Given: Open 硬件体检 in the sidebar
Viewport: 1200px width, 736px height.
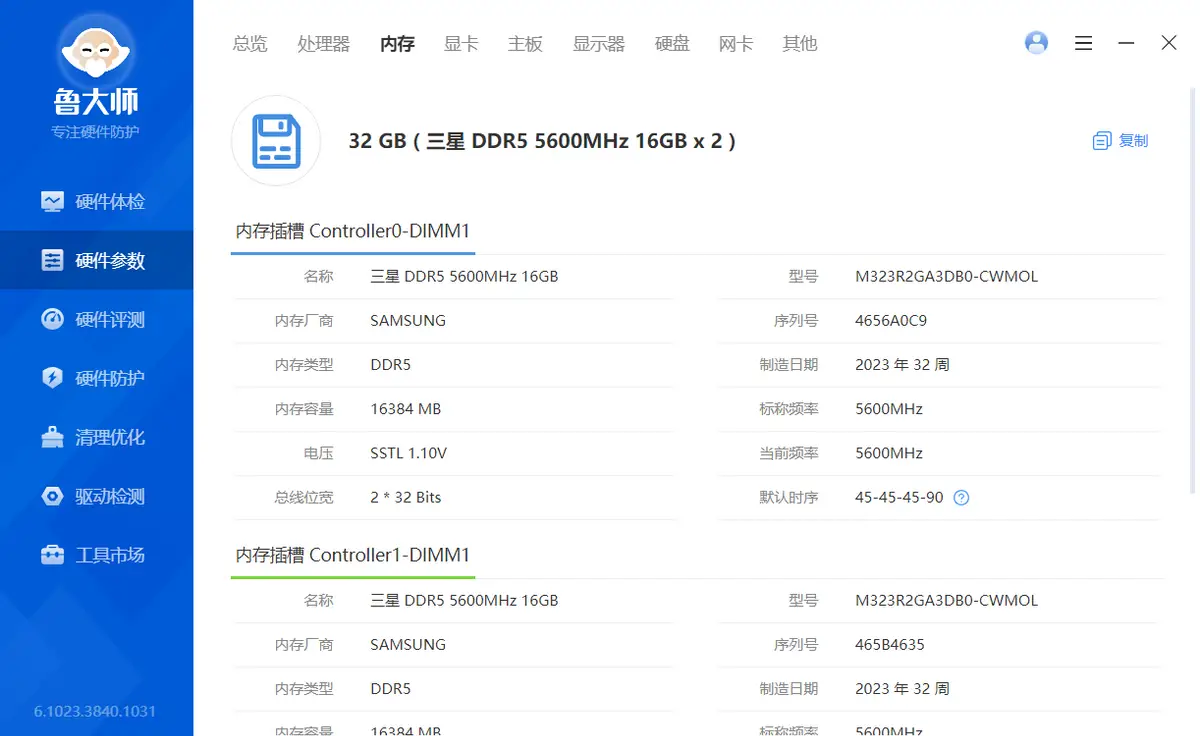Looking at the screenshot, I should point(96,201).
